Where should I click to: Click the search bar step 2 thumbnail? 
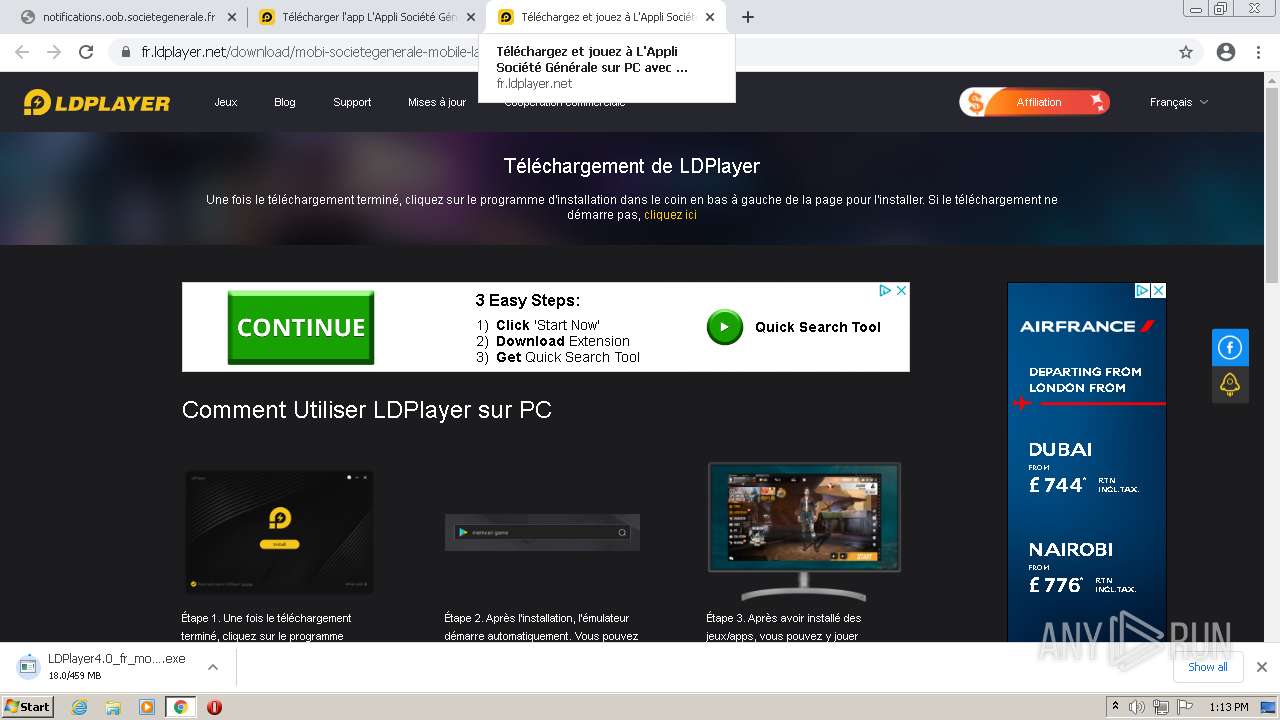point(542,532)
